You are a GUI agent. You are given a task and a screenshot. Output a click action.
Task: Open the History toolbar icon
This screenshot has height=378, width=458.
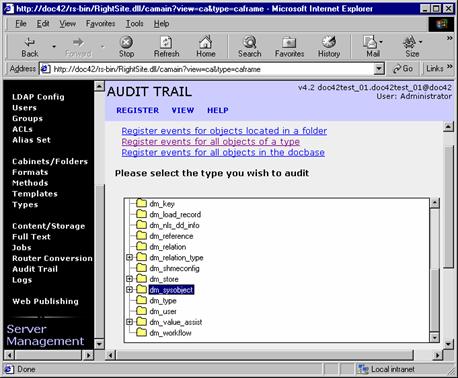pyautogui.click(x=329, y=47)
